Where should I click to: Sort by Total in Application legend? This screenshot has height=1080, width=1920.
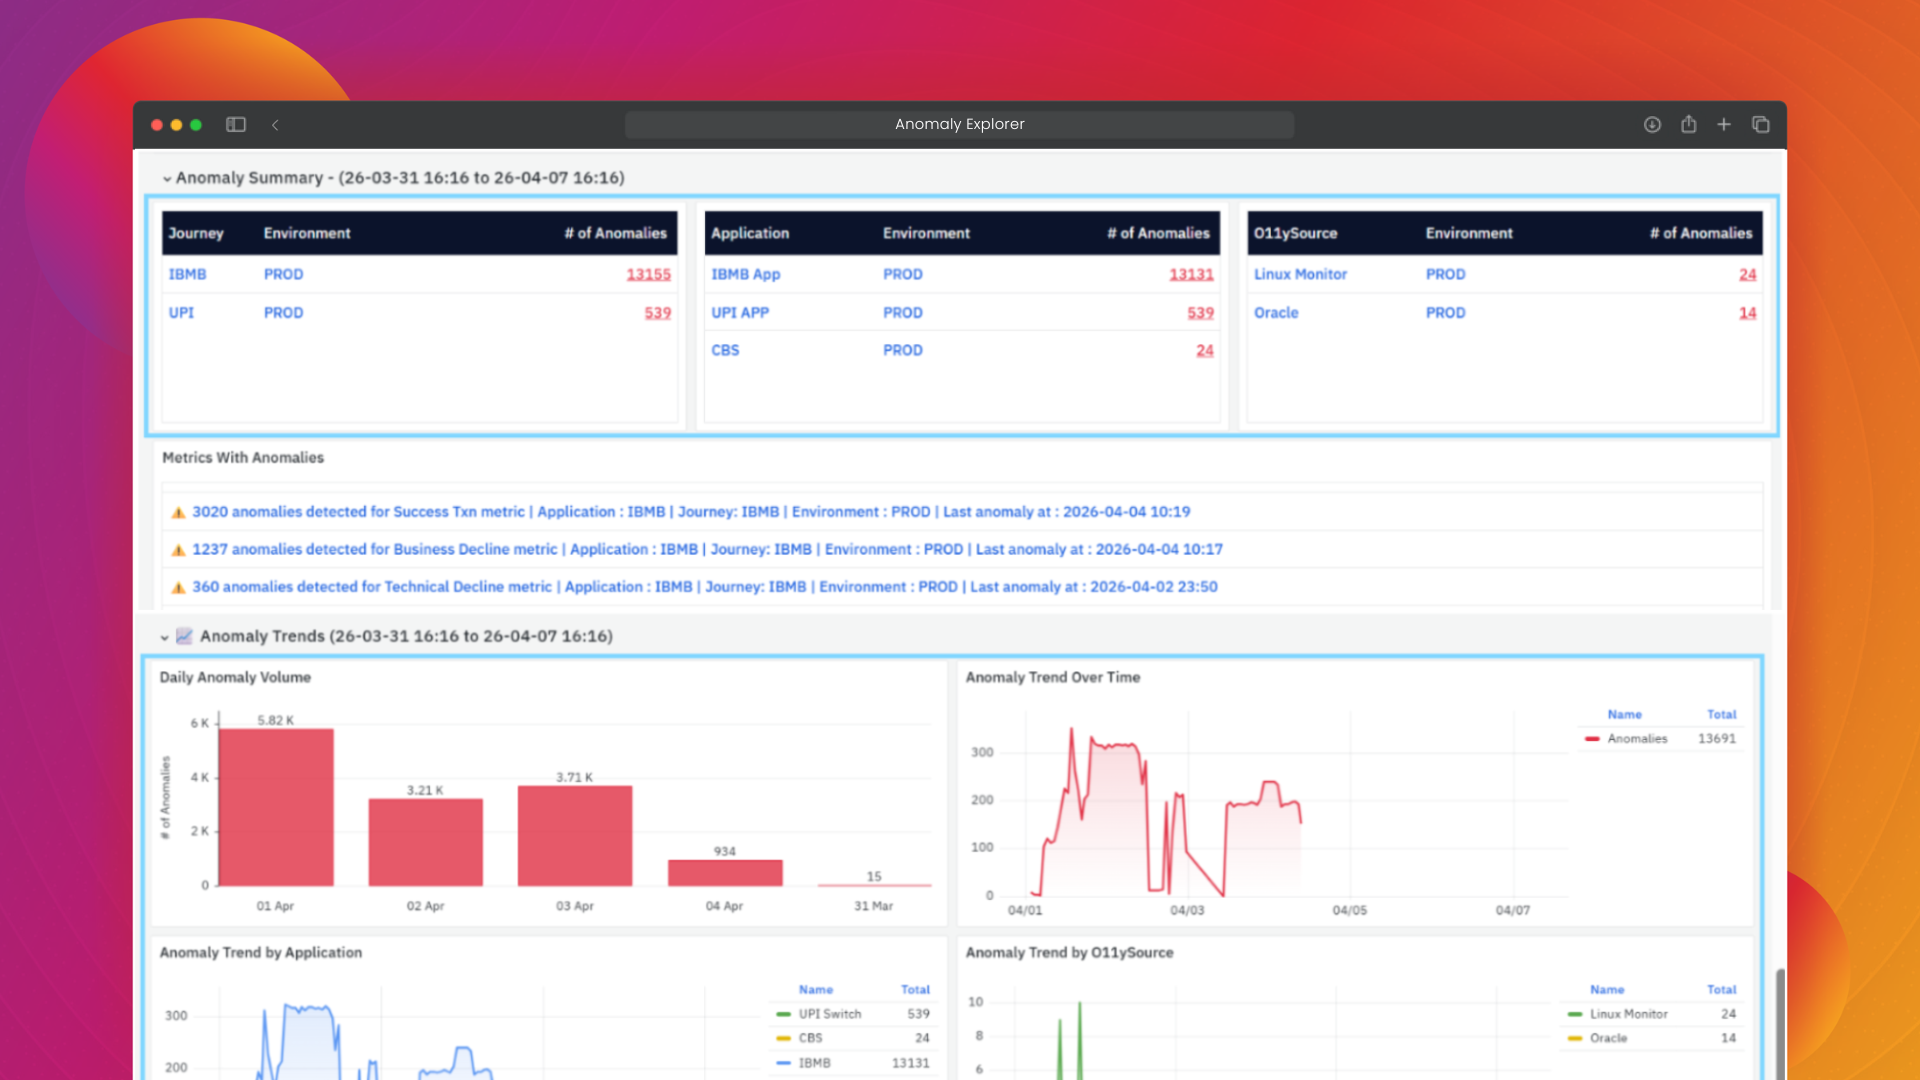pos(915,990)
